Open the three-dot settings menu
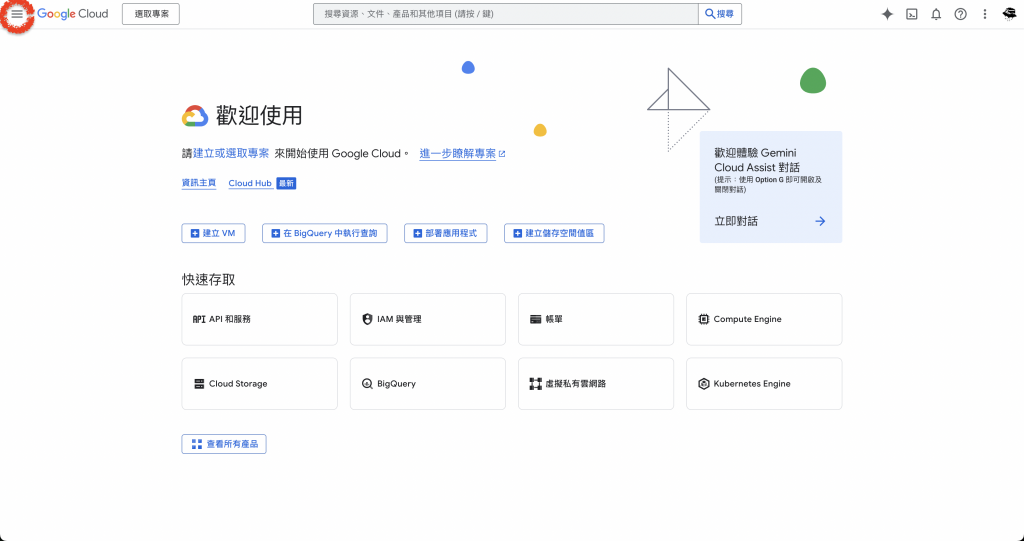The width and height of the screenshot is (1024, 541). [985, 14]
